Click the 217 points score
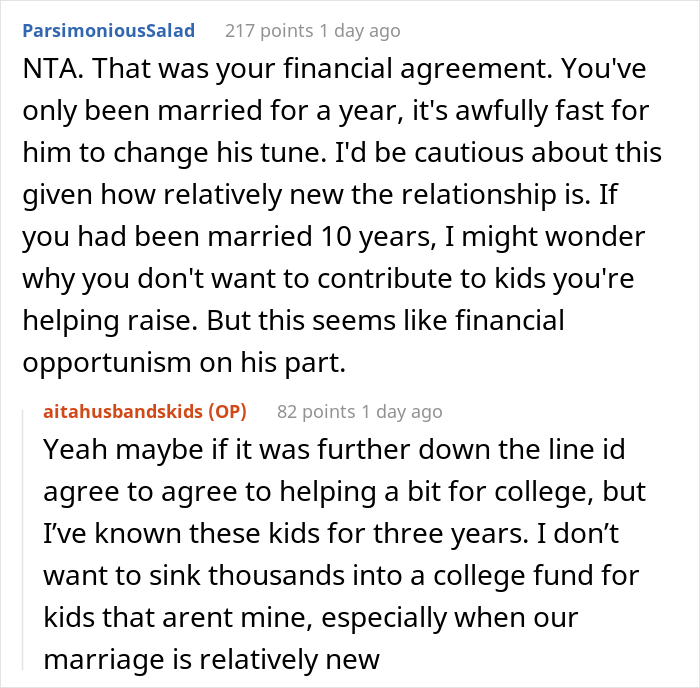The image size is (700, 688). tap(269, 31)
